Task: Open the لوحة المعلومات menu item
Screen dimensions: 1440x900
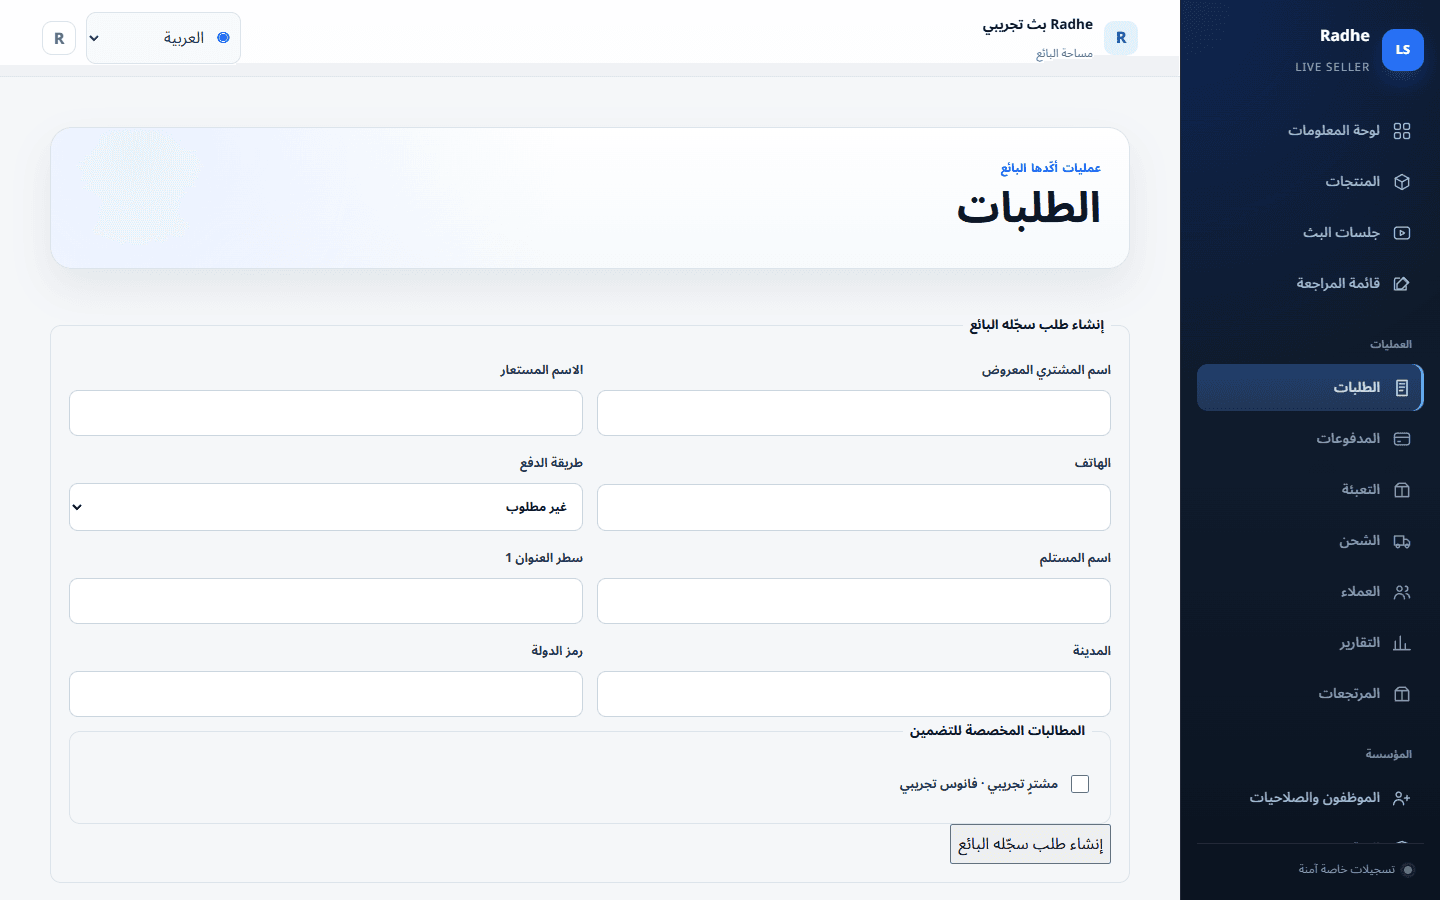Action: pos(1310,131)
